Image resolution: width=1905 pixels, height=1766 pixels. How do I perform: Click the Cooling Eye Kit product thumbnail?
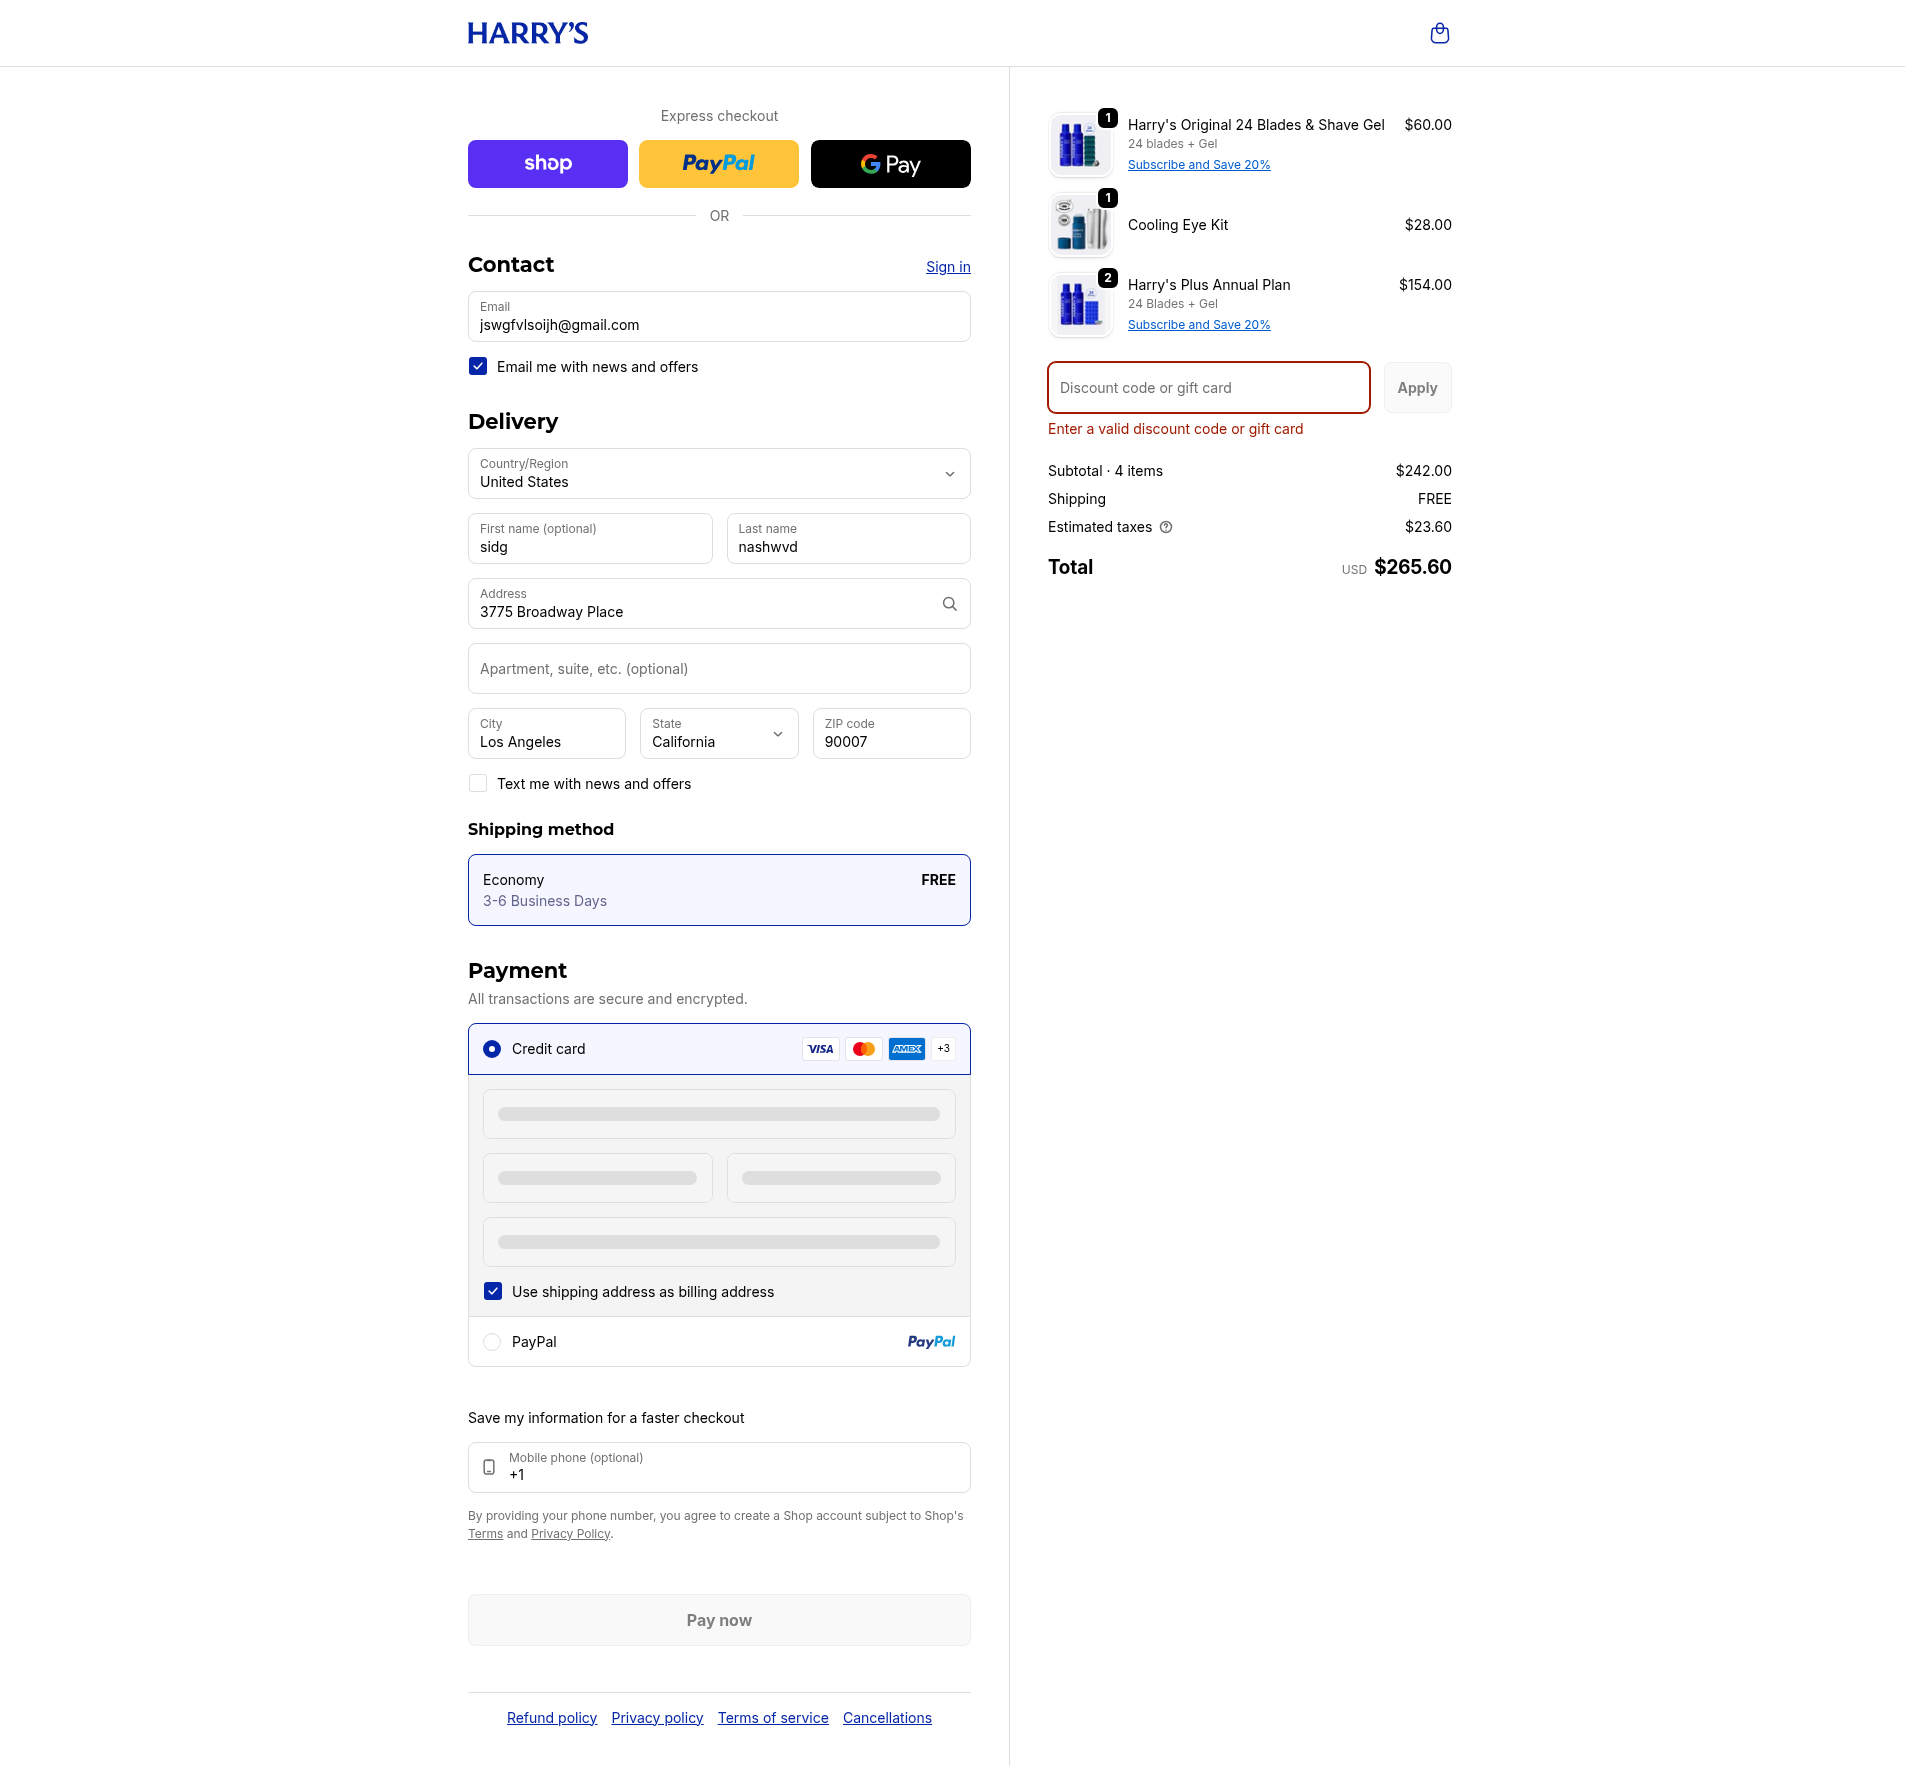[x=1080, y=226]
